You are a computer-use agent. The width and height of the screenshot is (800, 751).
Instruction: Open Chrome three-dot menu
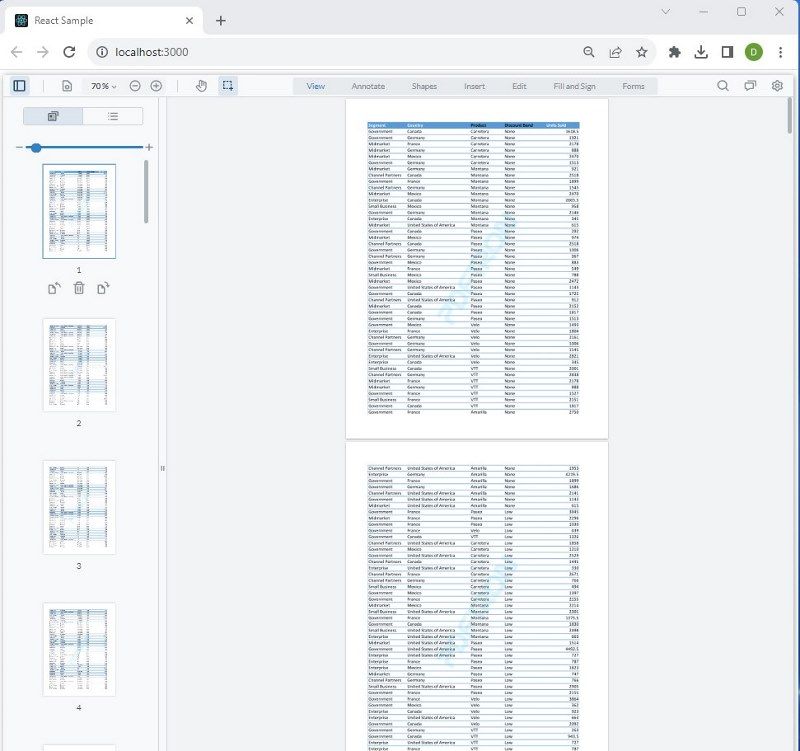pos(780,52)
